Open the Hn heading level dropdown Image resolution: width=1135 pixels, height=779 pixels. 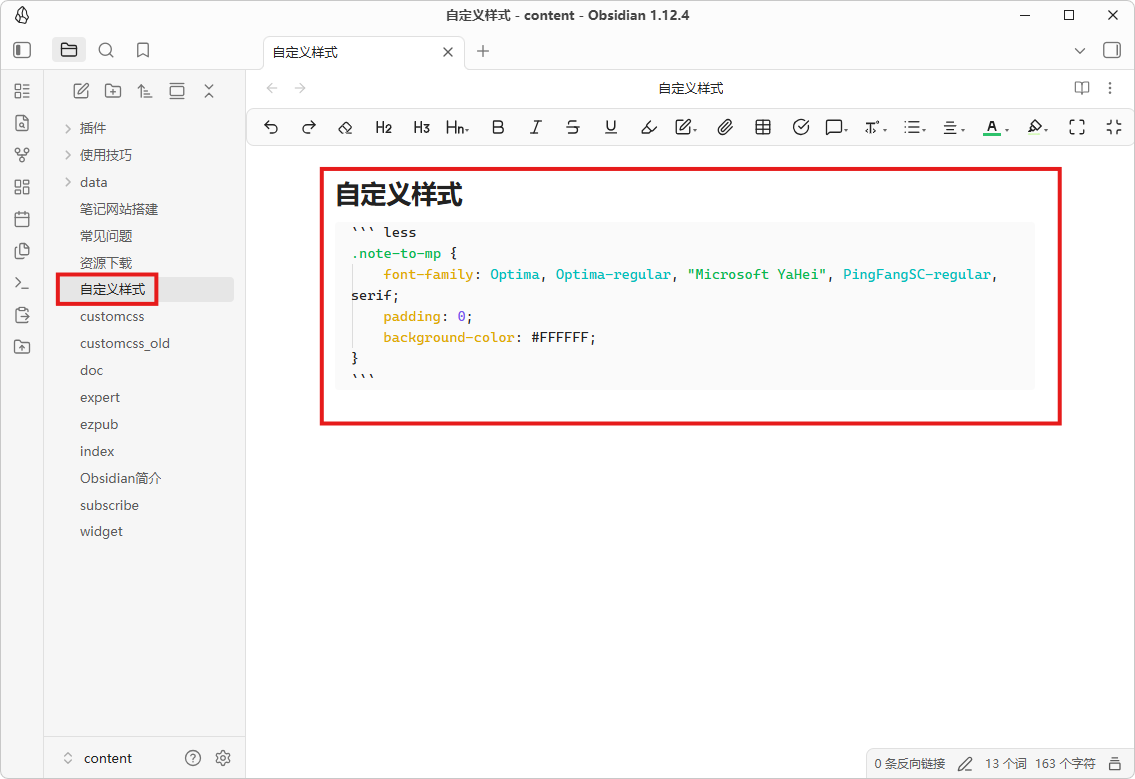click(x=457, y=127)
